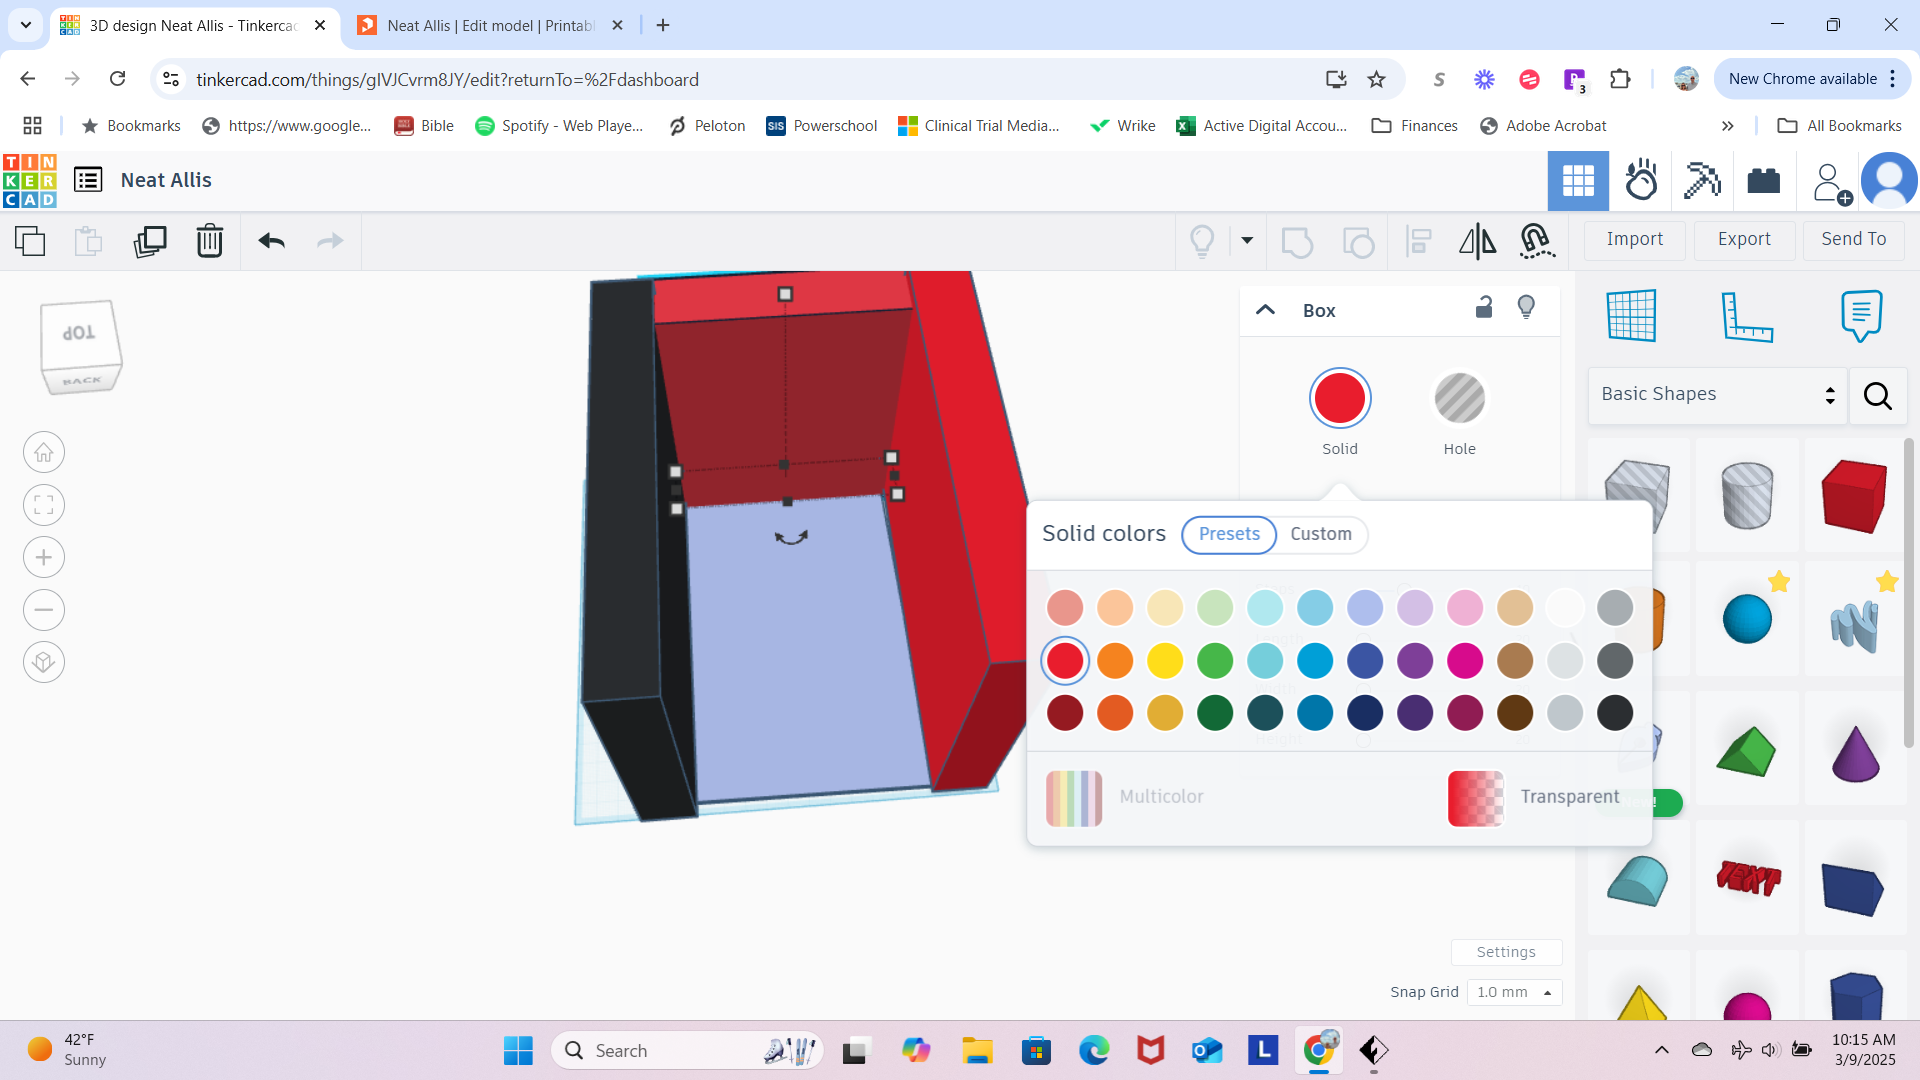Undo the last action
1920x1080 pixels.
click(x=272, y=241)
